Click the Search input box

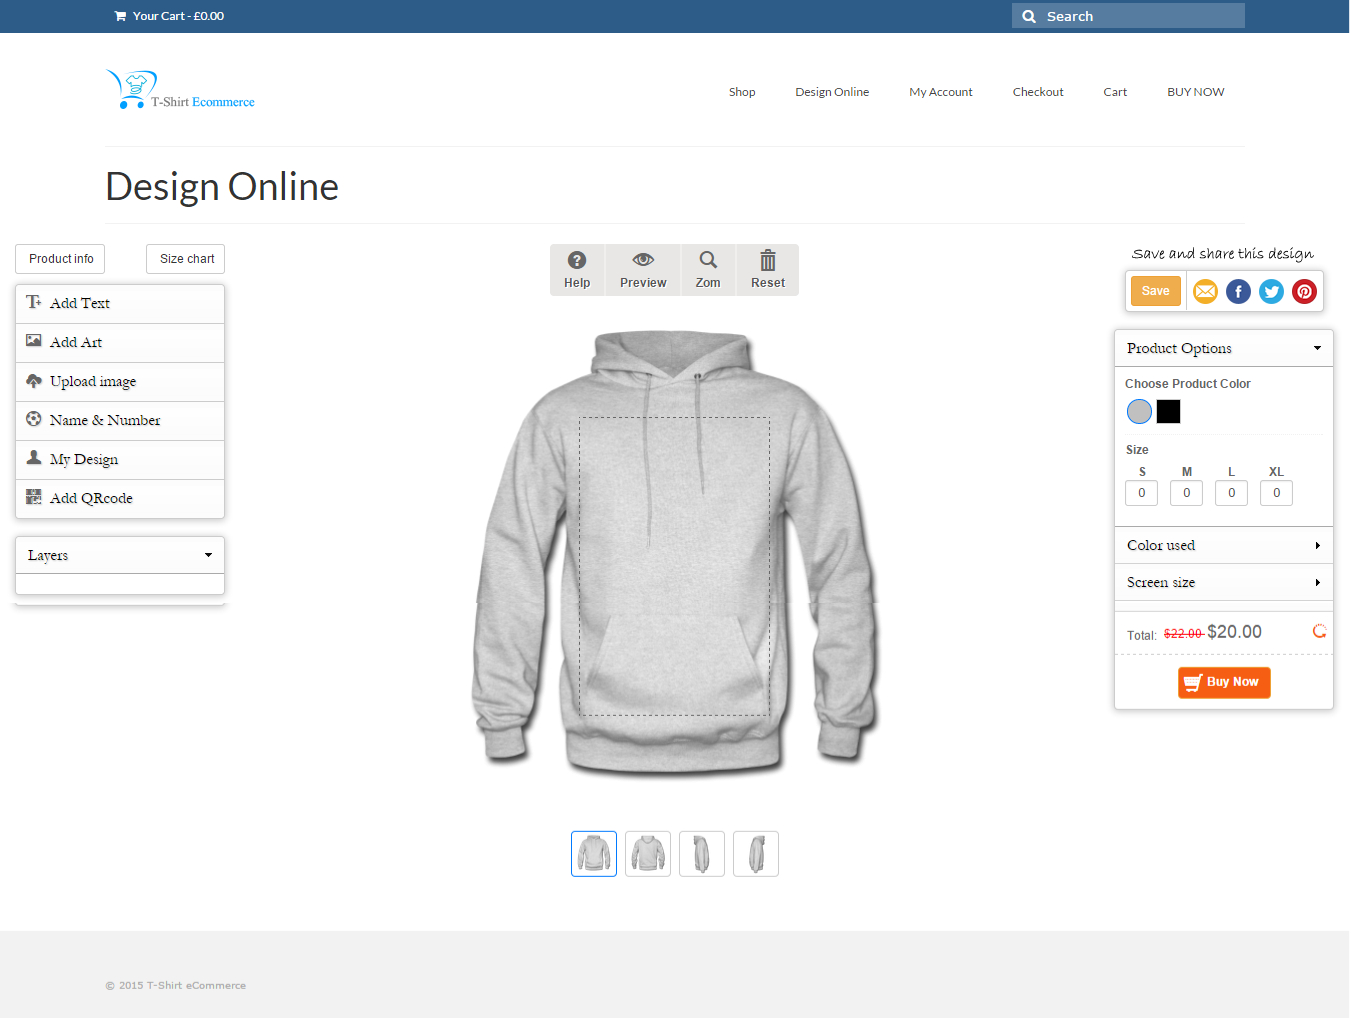[1128, 16]
